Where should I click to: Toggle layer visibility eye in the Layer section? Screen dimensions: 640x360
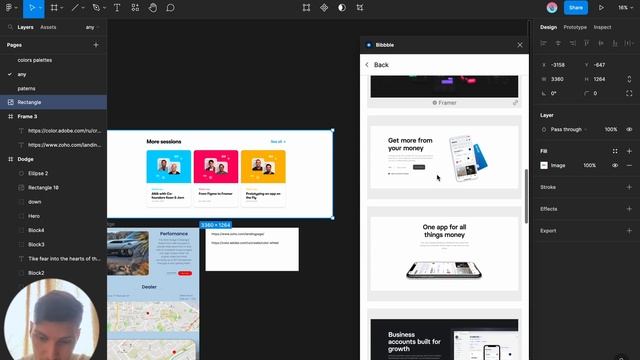[629, 129]
